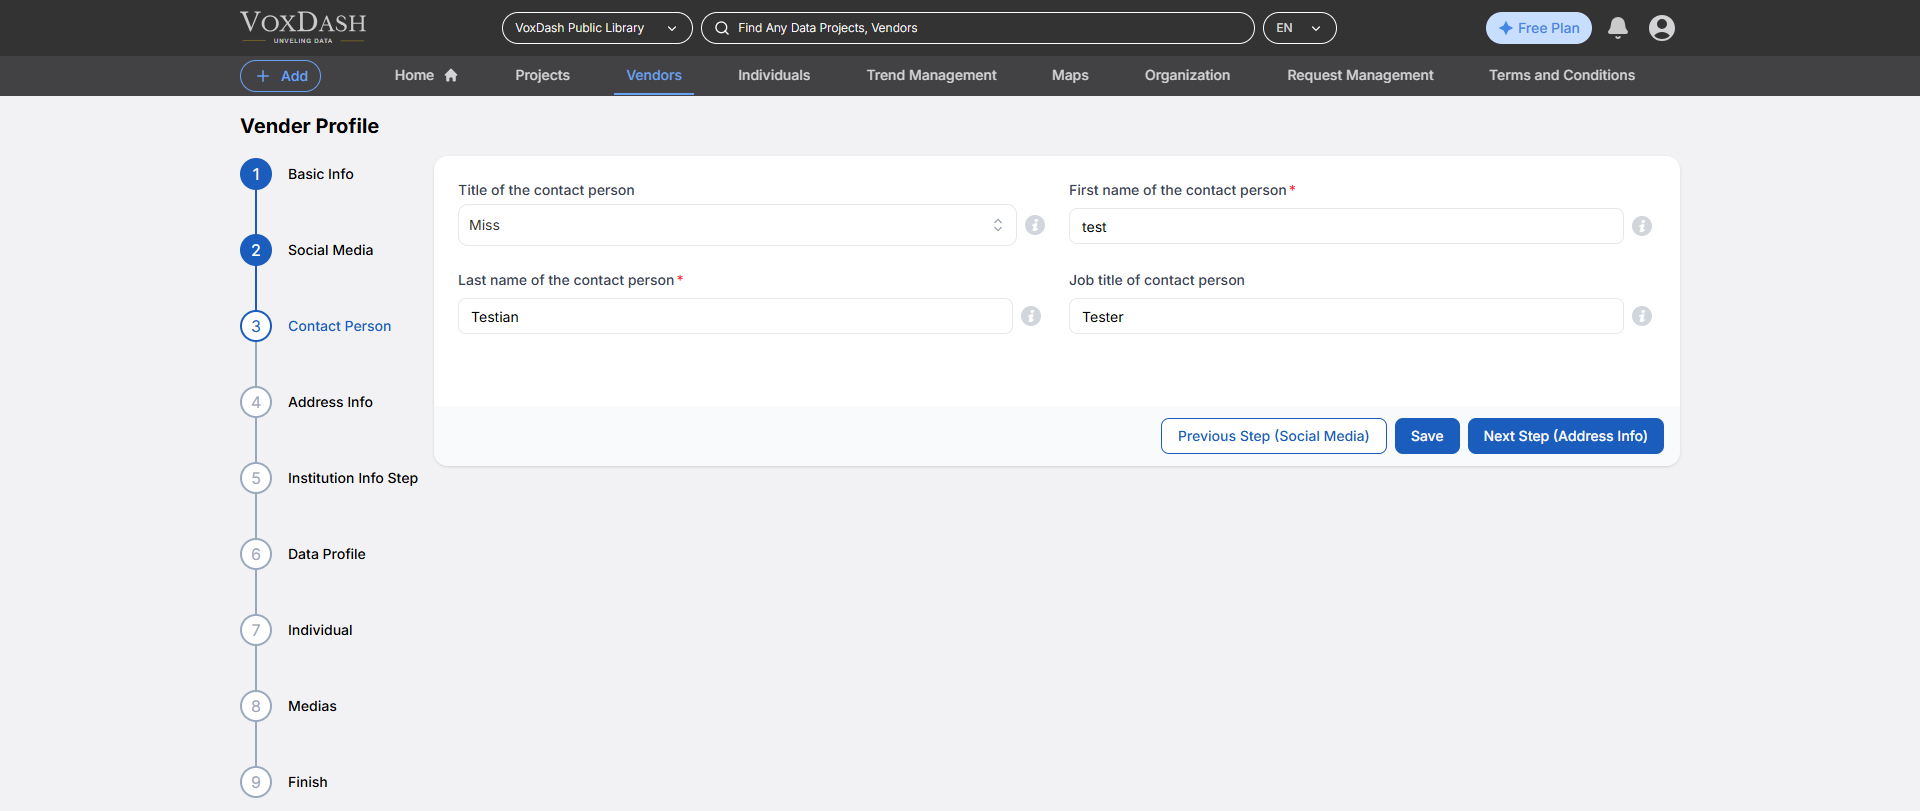The image size is (1920, 811).
Task: Open Request Management tab
Action: point(1360,75)
